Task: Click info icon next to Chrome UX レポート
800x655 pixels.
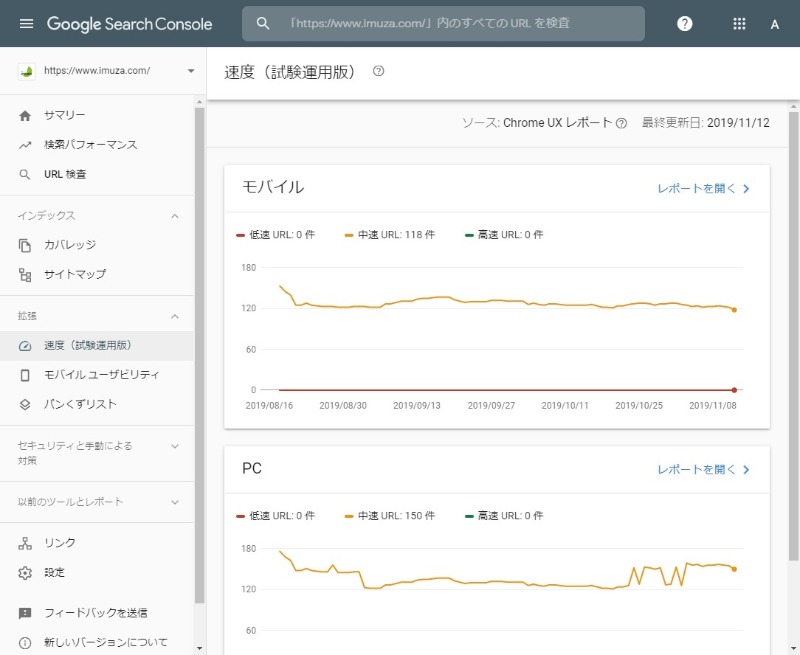Action: point(621,123)
